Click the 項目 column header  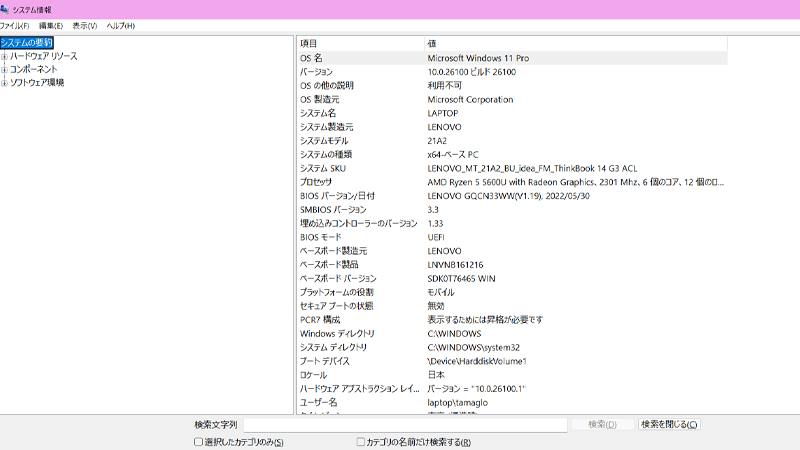point(360,43)
